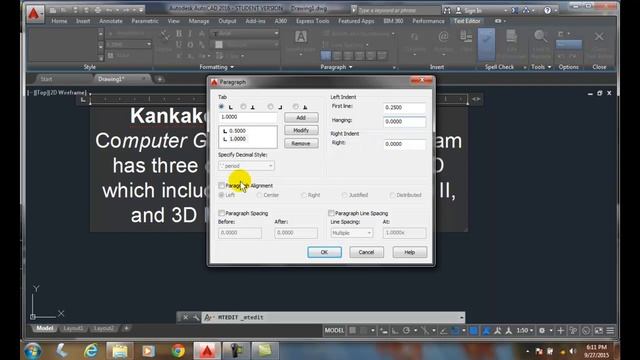
Task: Open the annotation scale 1:50 dropdown
Action: click(524, 331)
